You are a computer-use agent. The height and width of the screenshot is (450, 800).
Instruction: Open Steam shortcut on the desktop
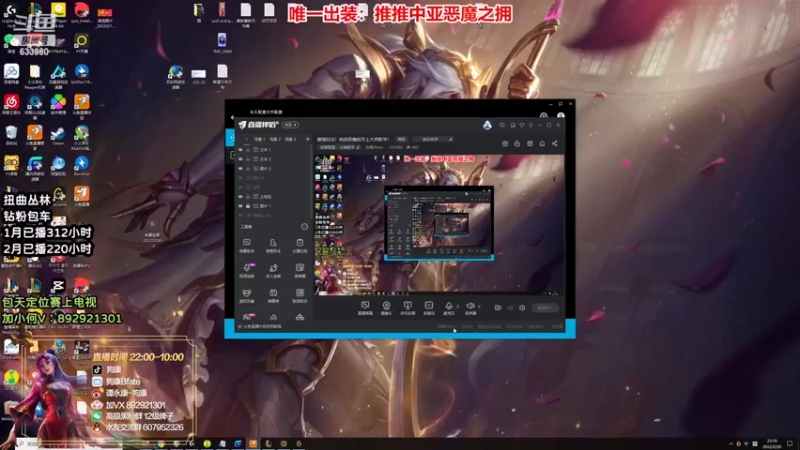click(x=58, y=136)
